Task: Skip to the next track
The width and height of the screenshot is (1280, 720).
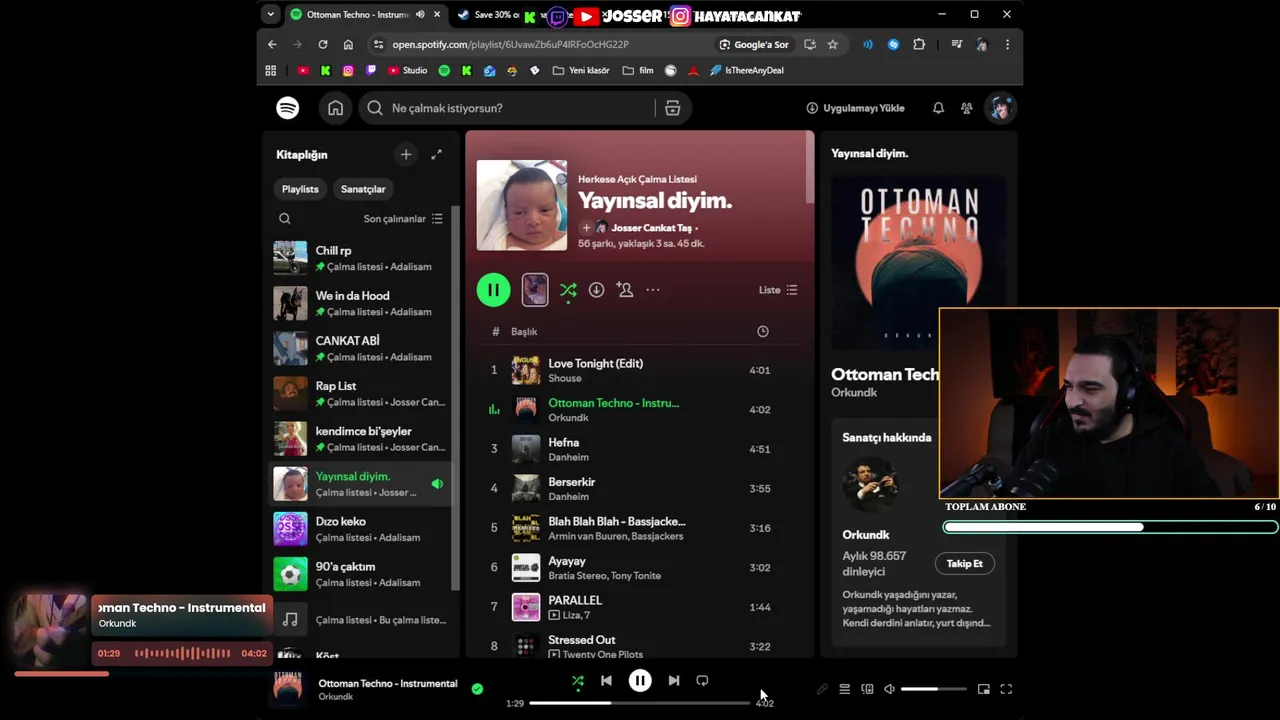Action: coord(674,680)
